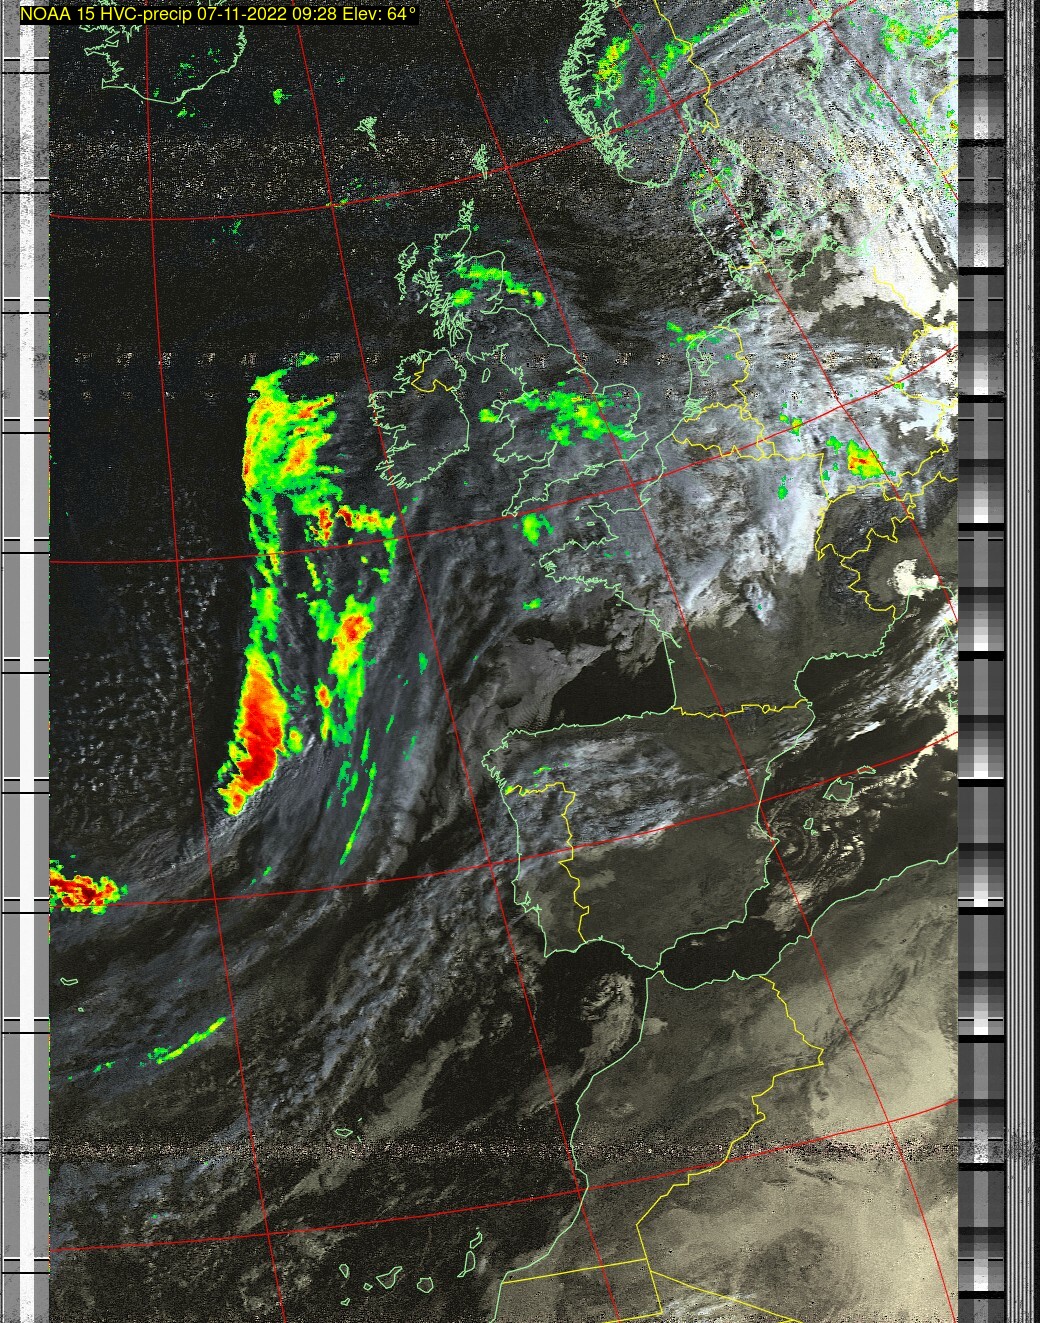Click the Madeira island outline
Image resolution: width=1040 pixels, height=1323 pixels.
tap(347, 1133)
